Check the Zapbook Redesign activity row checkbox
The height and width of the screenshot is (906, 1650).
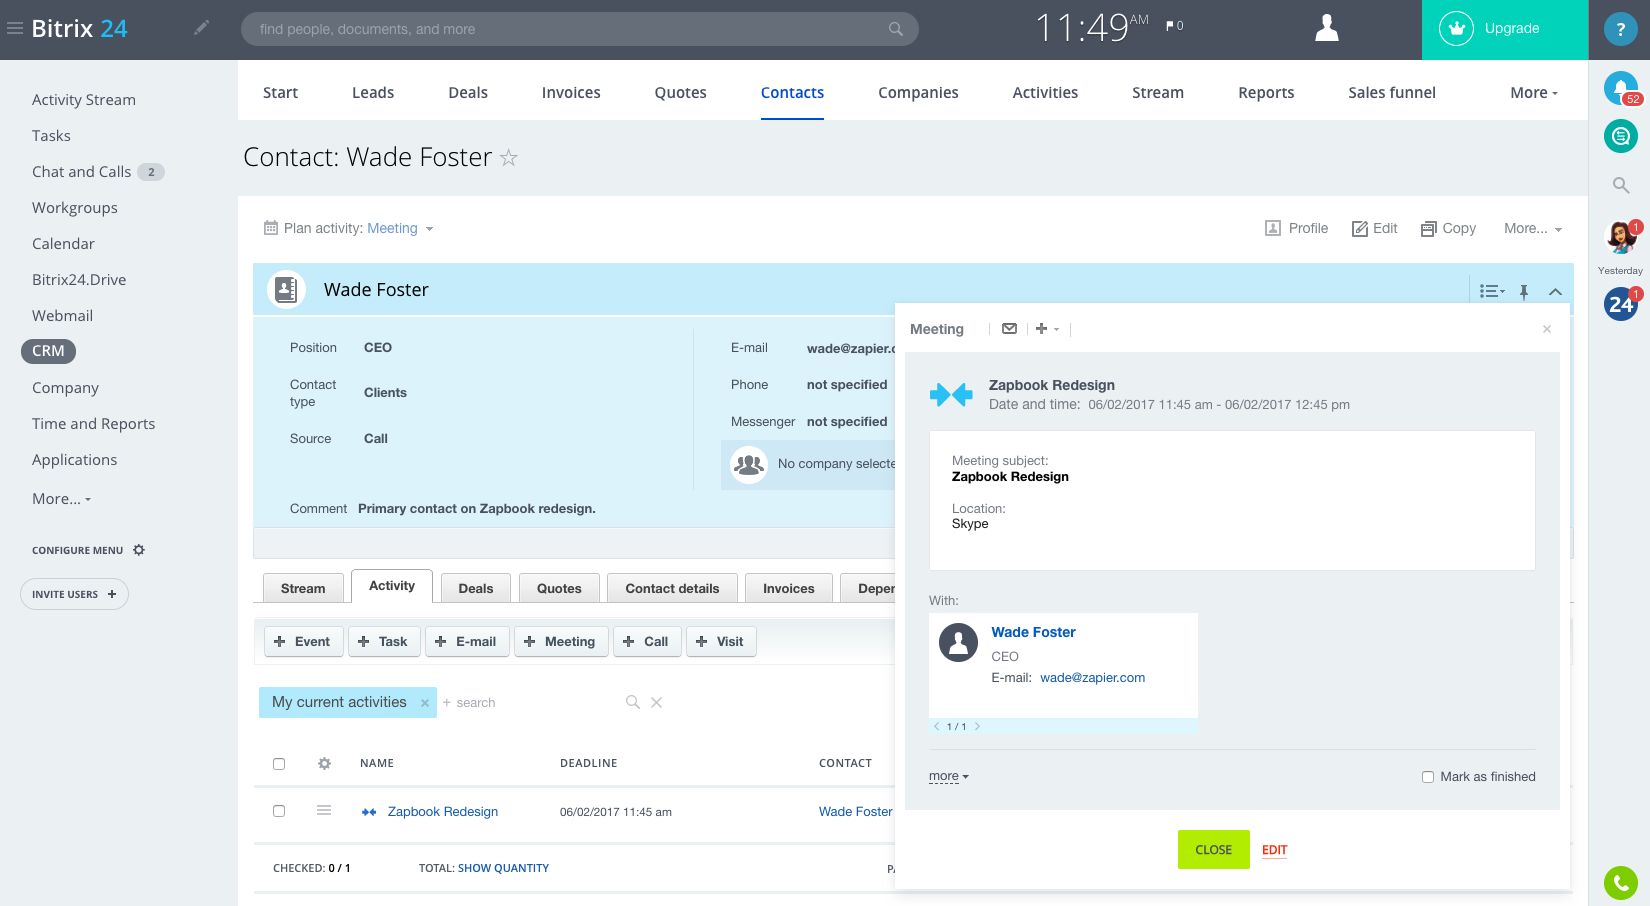279,811
